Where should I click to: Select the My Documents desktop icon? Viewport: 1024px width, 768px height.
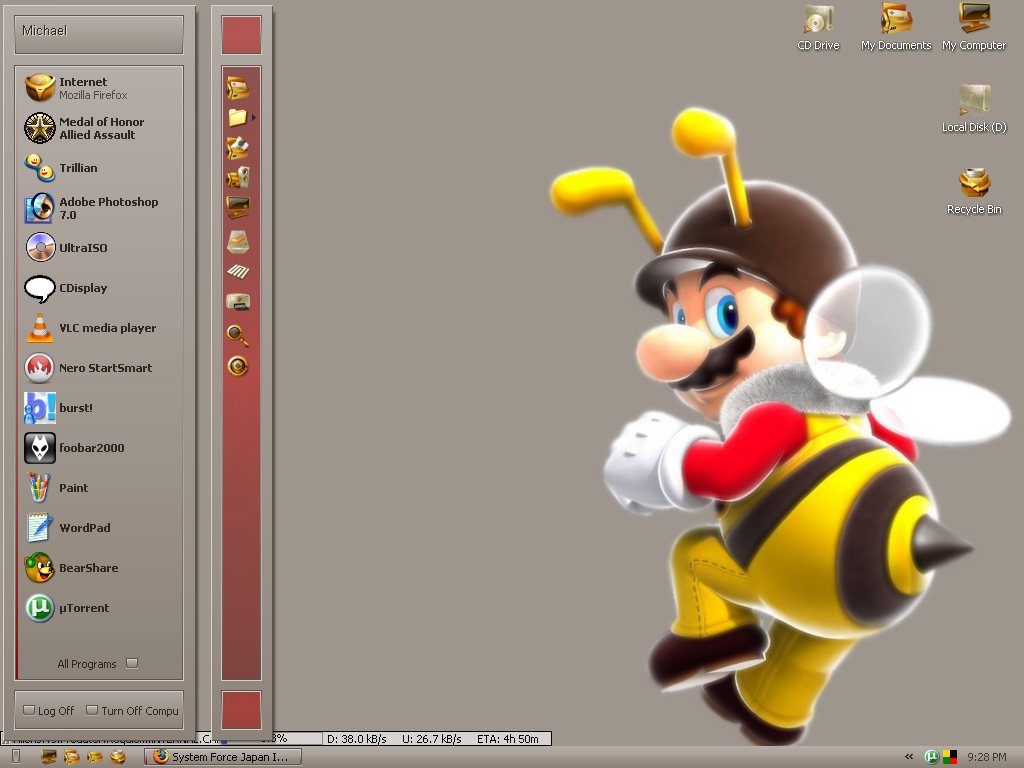click(896, 28)
